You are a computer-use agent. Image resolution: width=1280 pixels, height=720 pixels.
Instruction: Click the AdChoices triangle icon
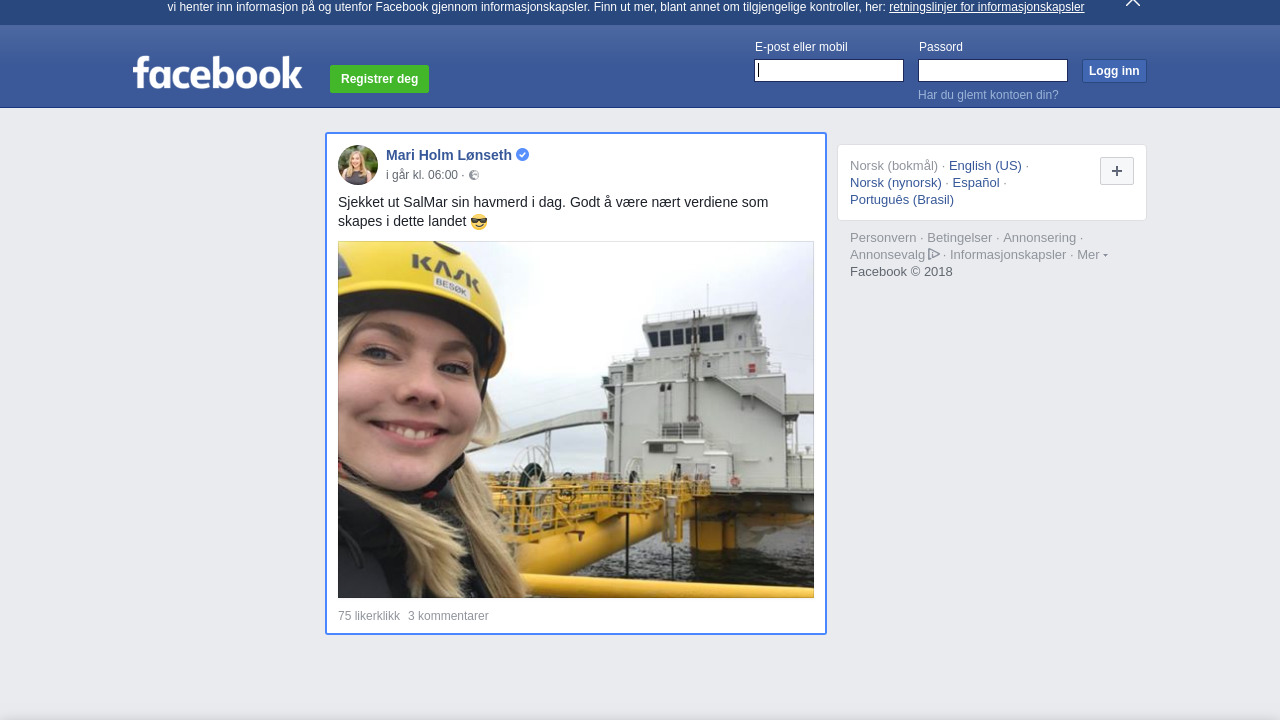click(x=934, y=254)
